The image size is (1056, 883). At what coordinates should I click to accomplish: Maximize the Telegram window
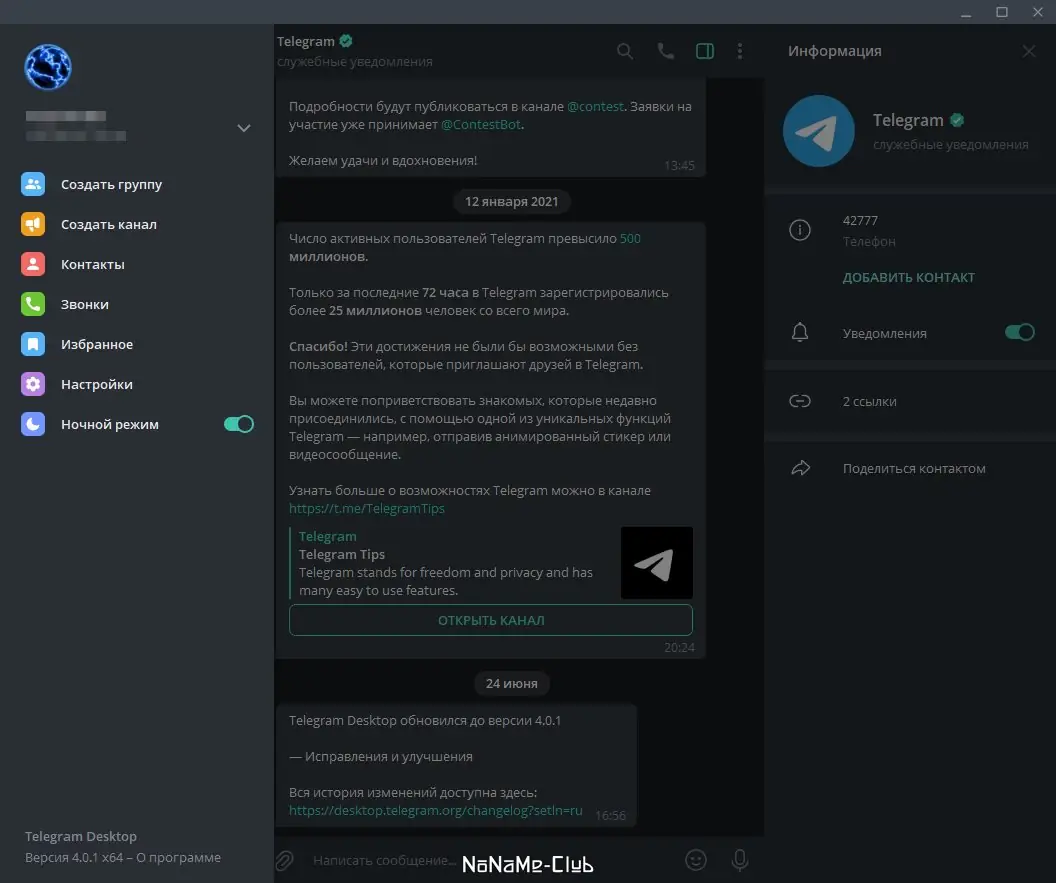pyautogui.click(x=1002, y=12)
